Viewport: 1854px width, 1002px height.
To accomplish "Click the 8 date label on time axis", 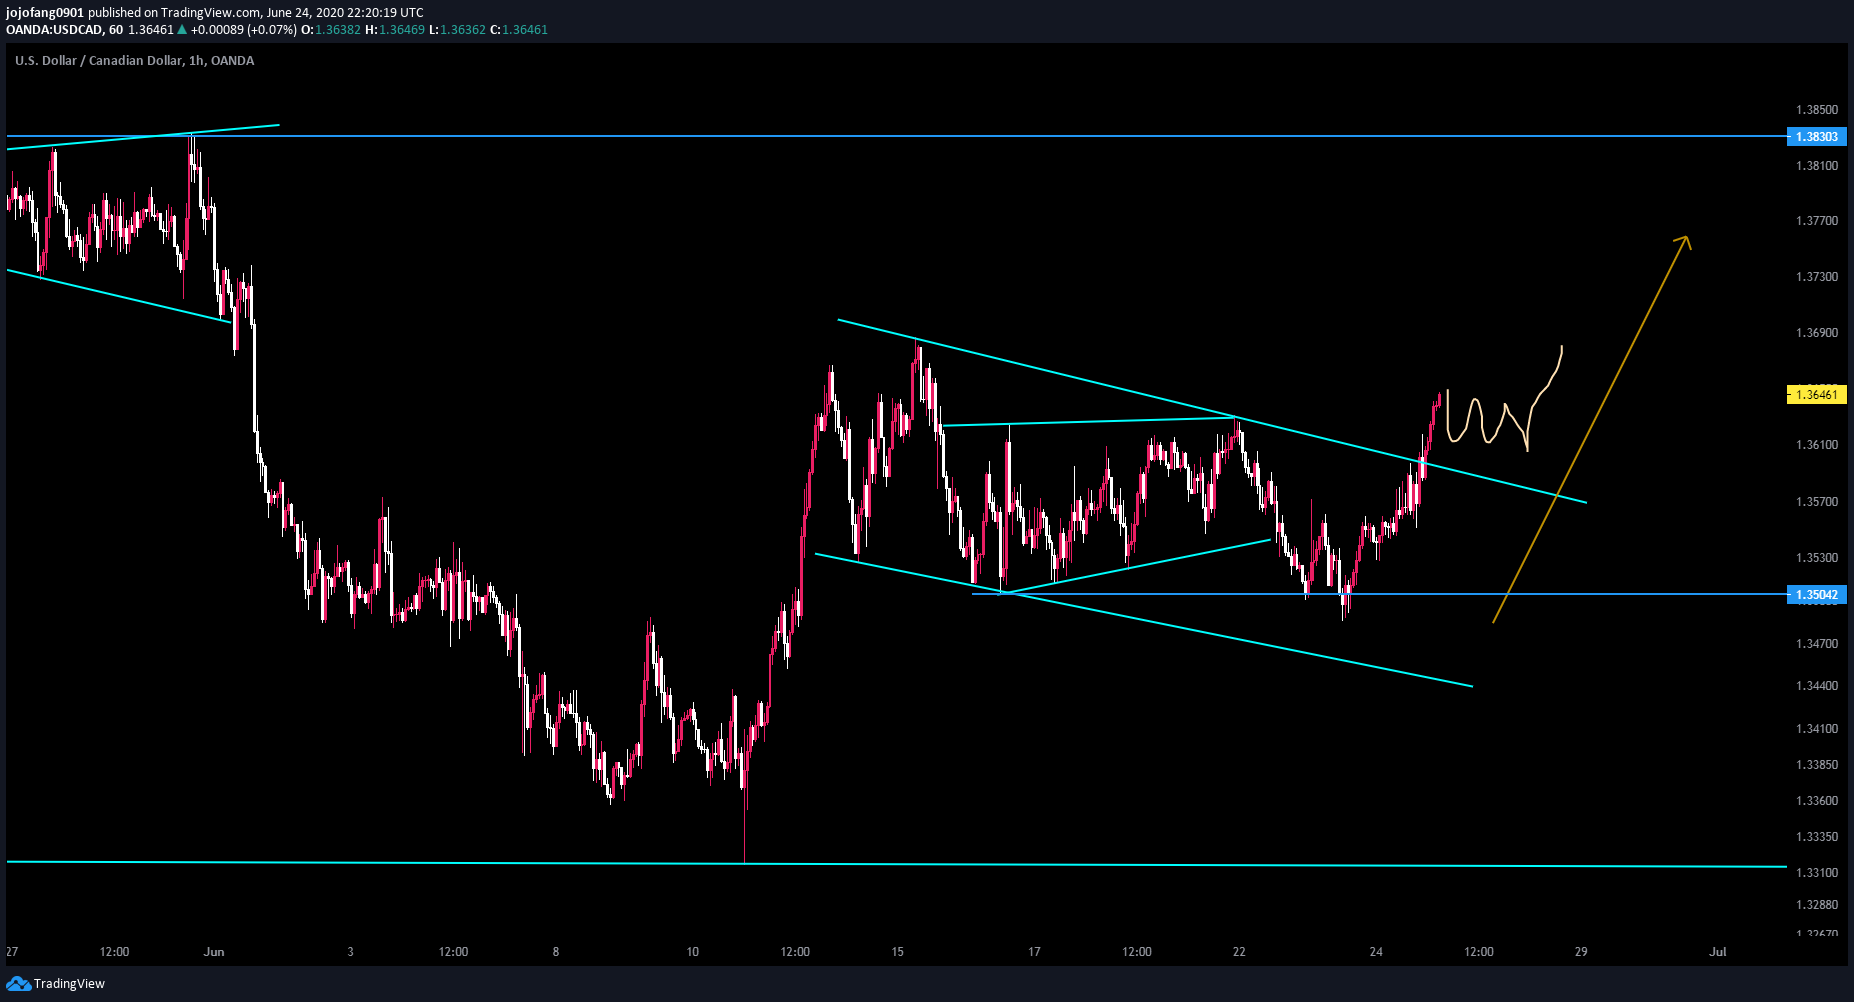I will pos(556,952).
